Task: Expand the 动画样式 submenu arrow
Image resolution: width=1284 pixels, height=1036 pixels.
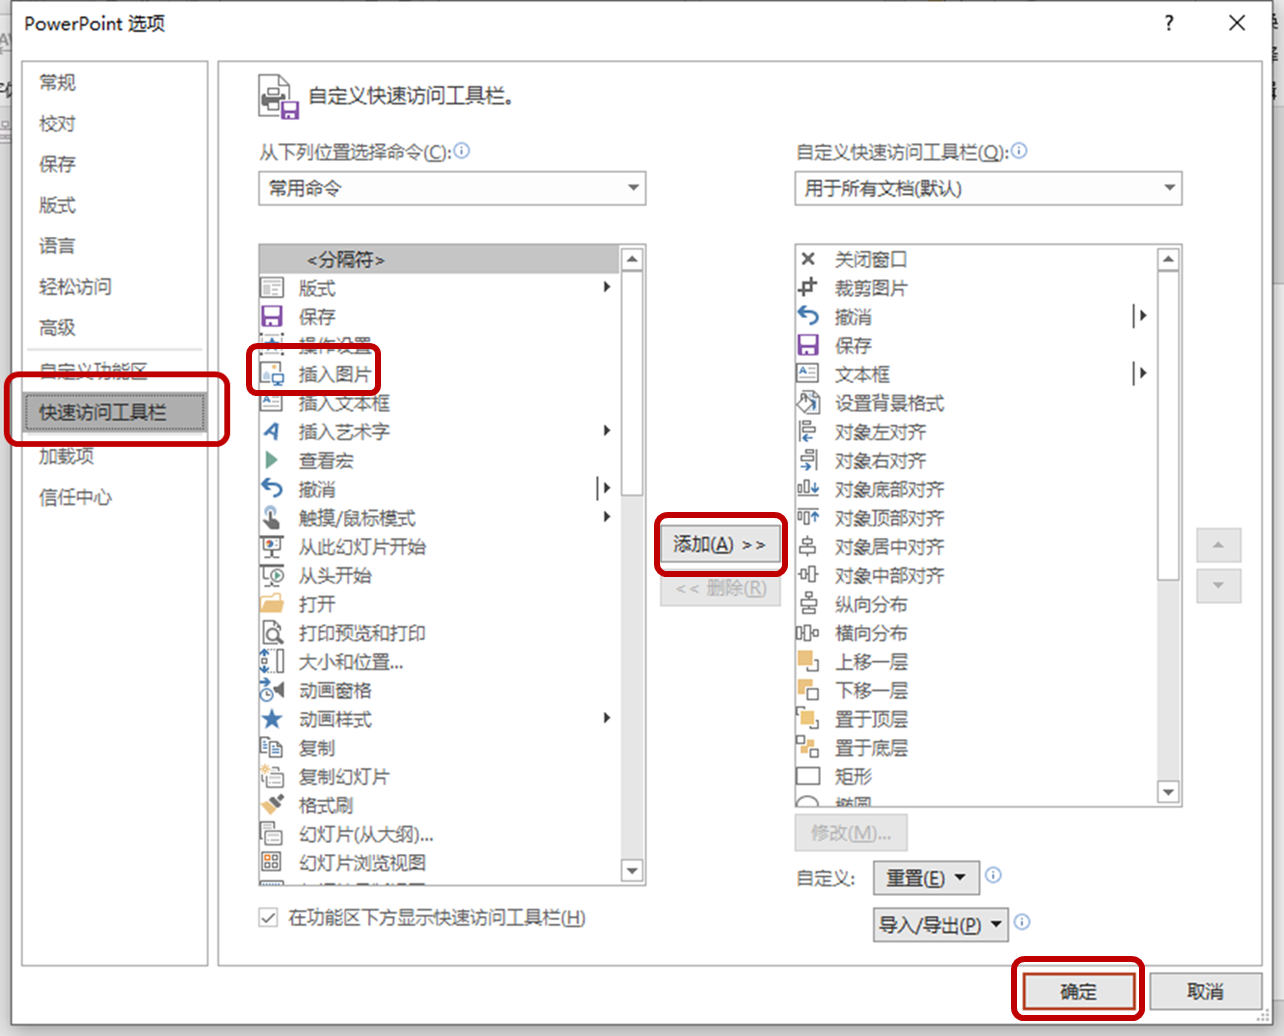Action: (x=607, y=718)
